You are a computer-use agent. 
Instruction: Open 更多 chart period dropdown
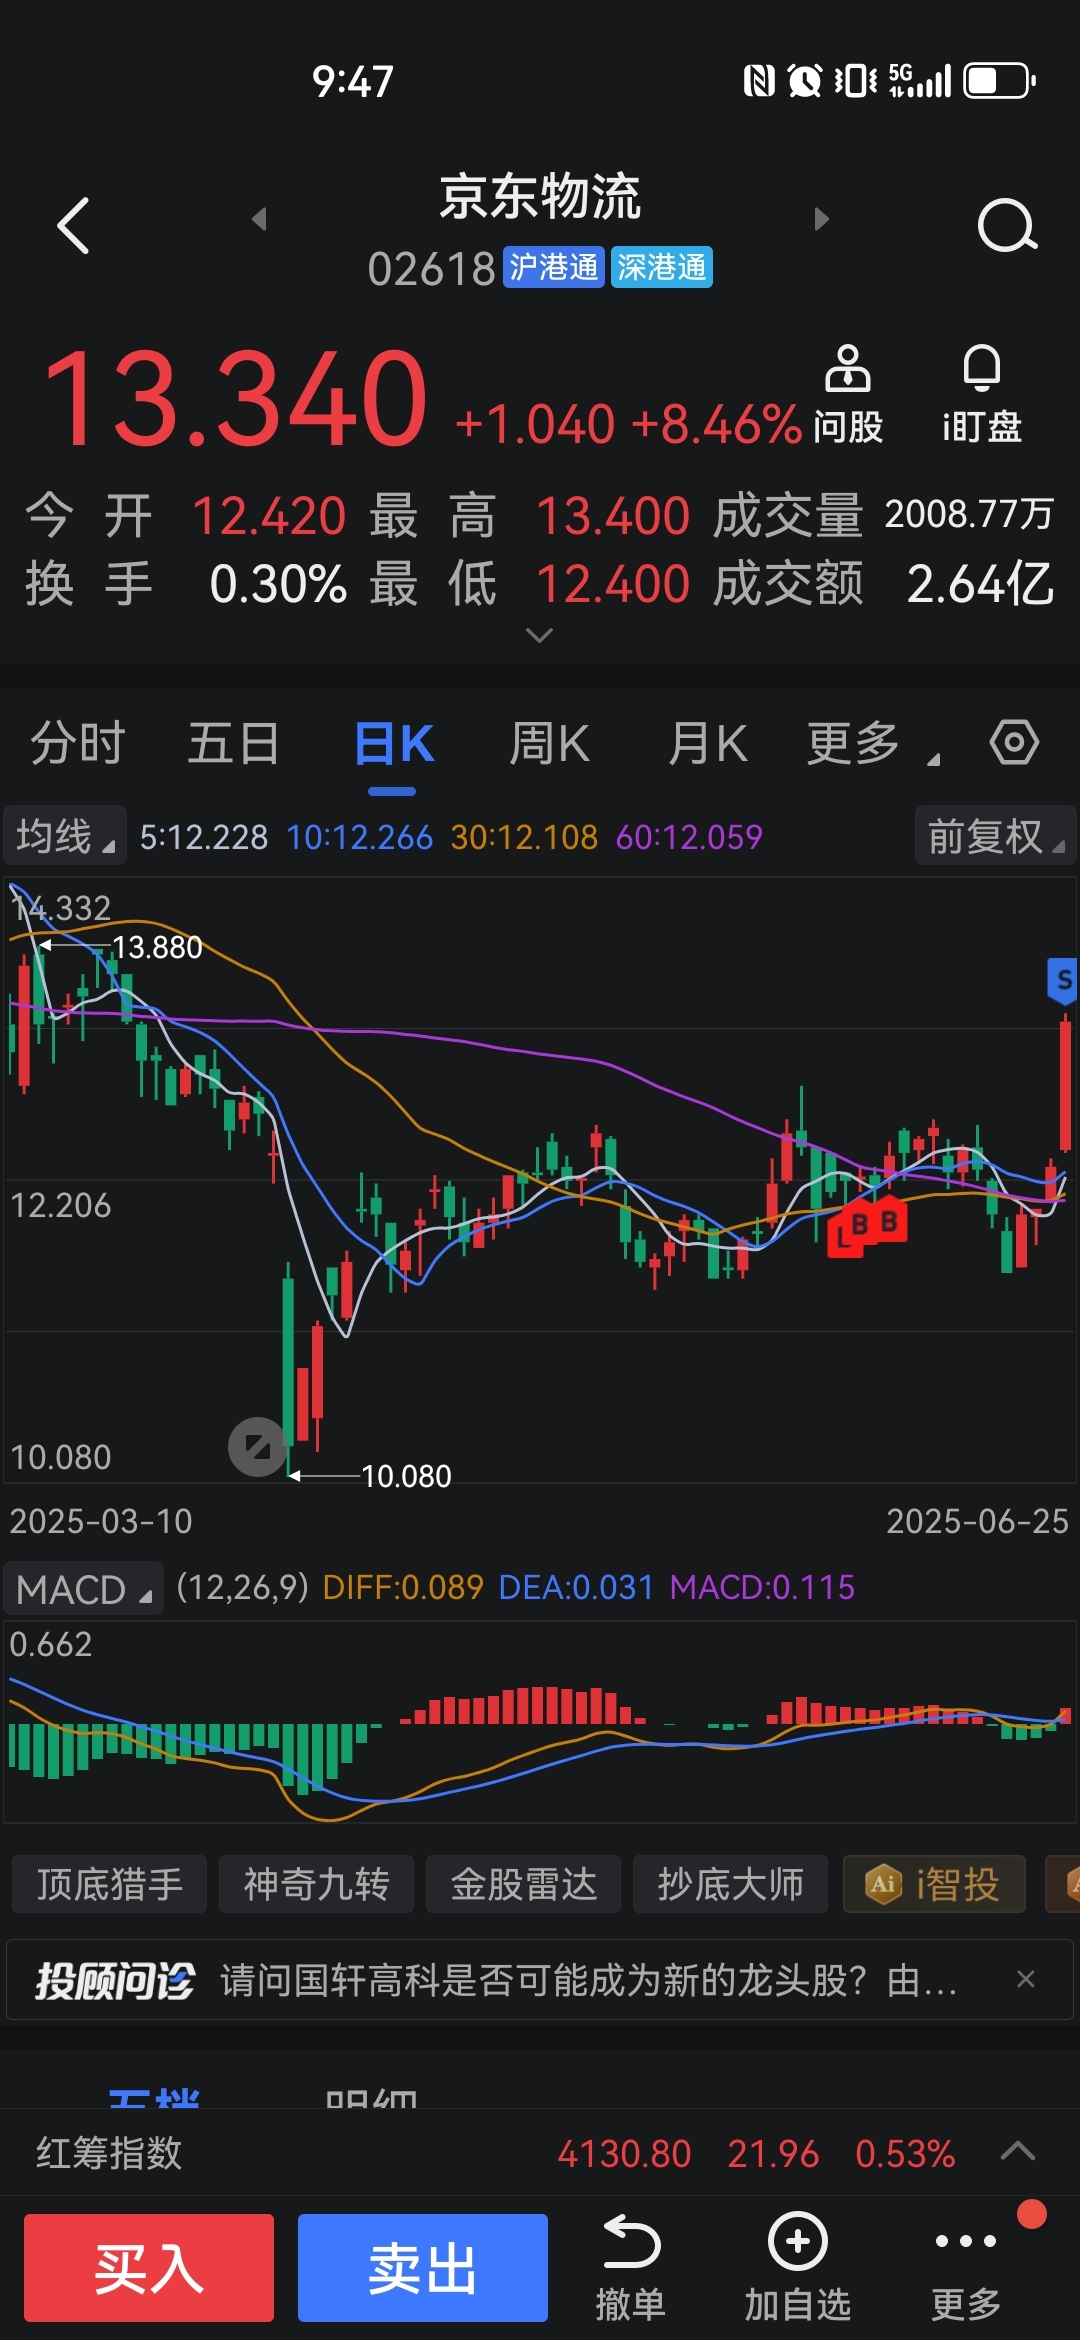[x=872, y=743]
